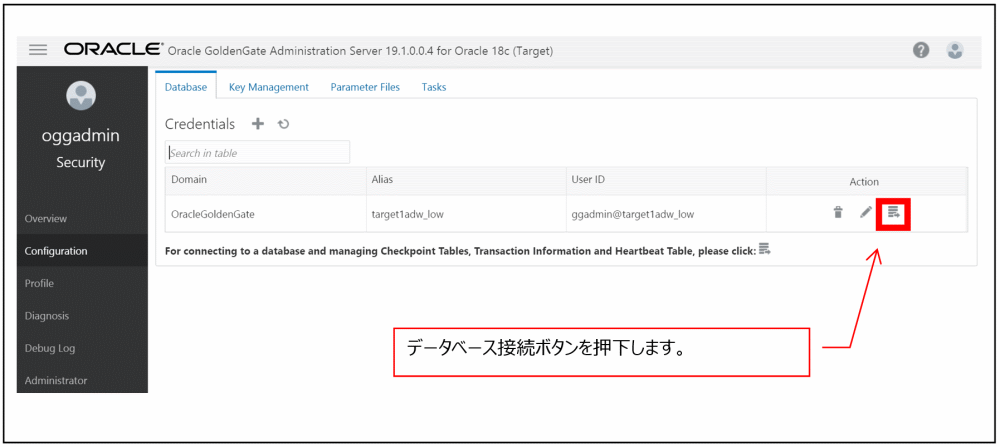Open the help question mark icon
Image resolution: width=1000 pixels, height=447 pixels.
[920, 50]
